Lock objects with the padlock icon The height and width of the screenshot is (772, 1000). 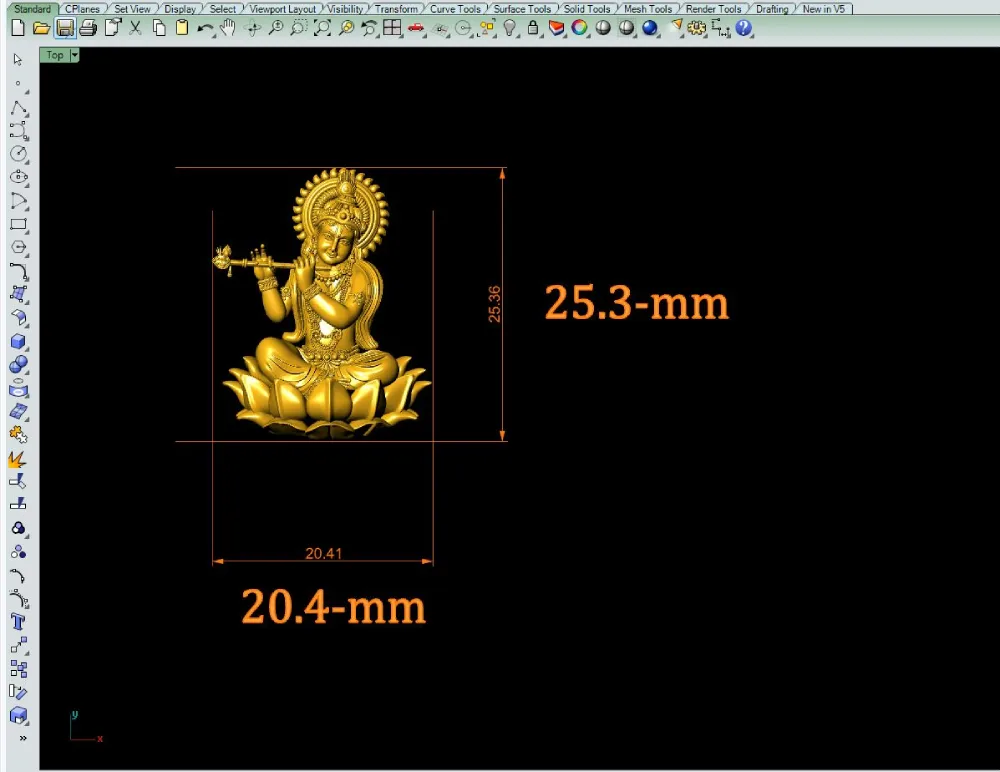[533, 28]
